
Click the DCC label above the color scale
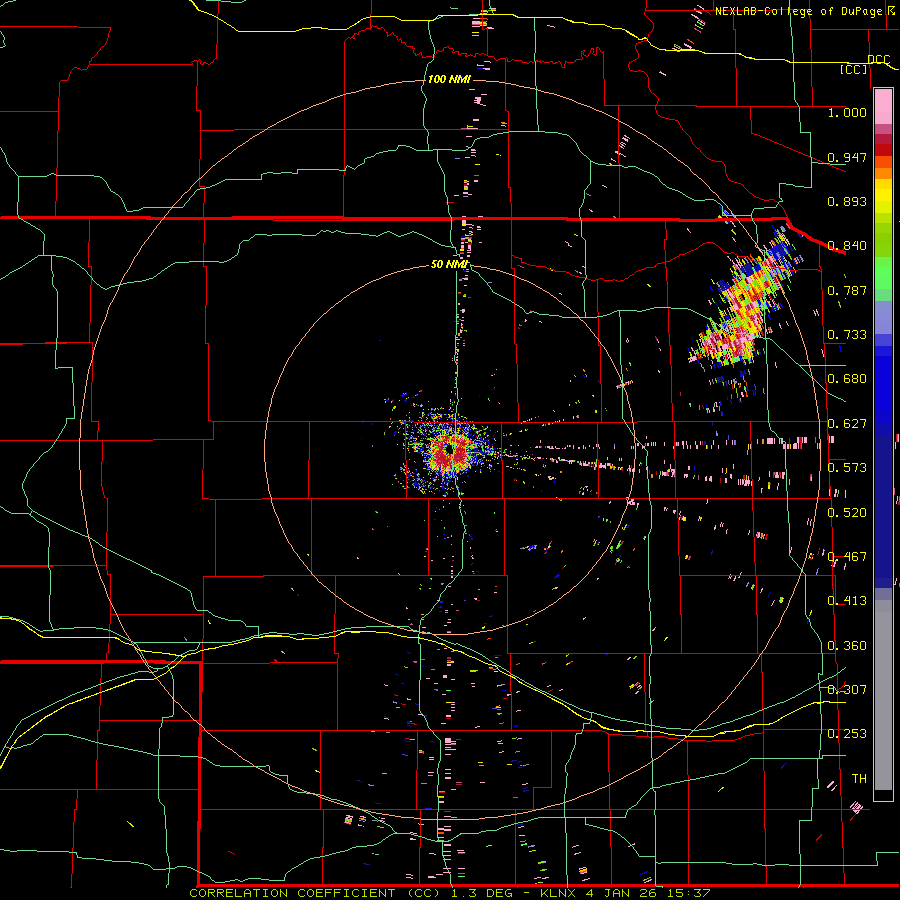879,59
